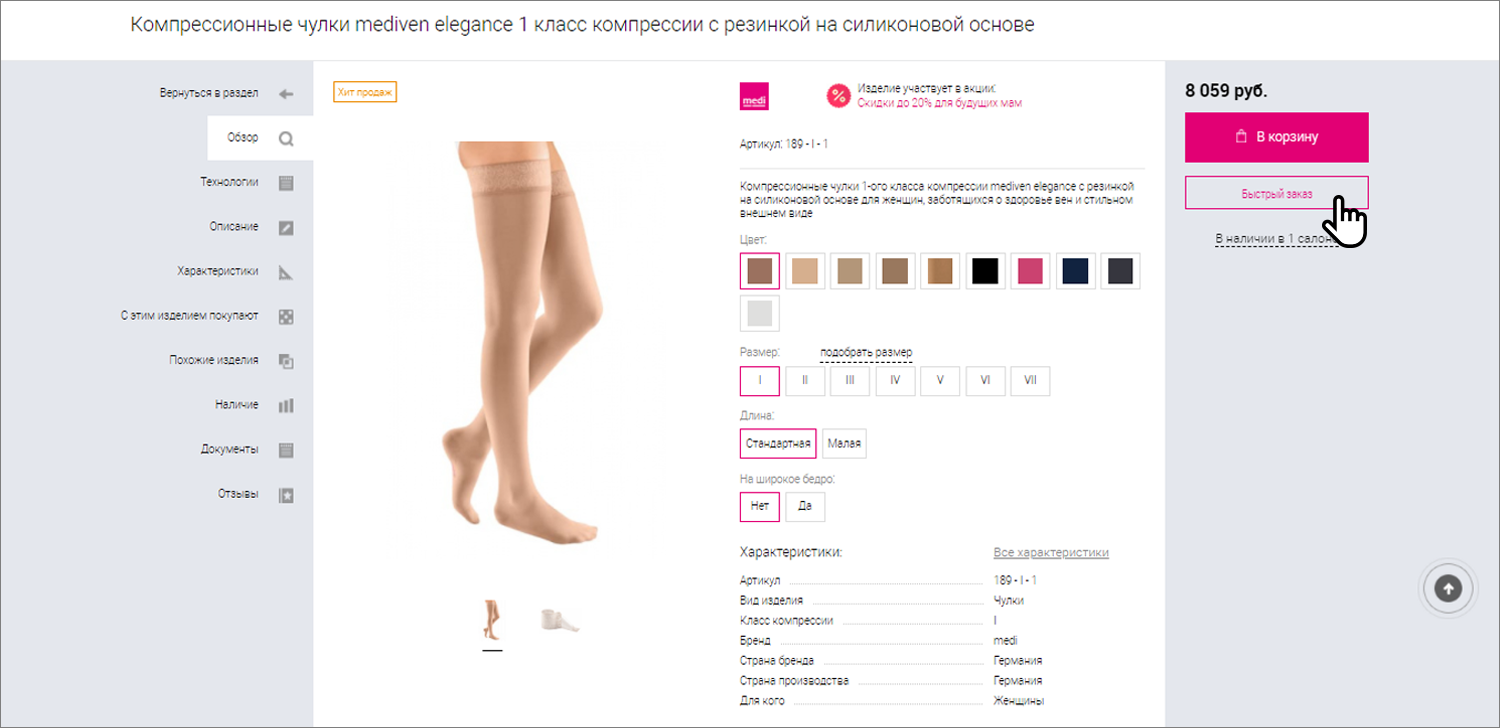
Task: Click the Быстрый заказ button
Action: click(x=1277, y=193)
